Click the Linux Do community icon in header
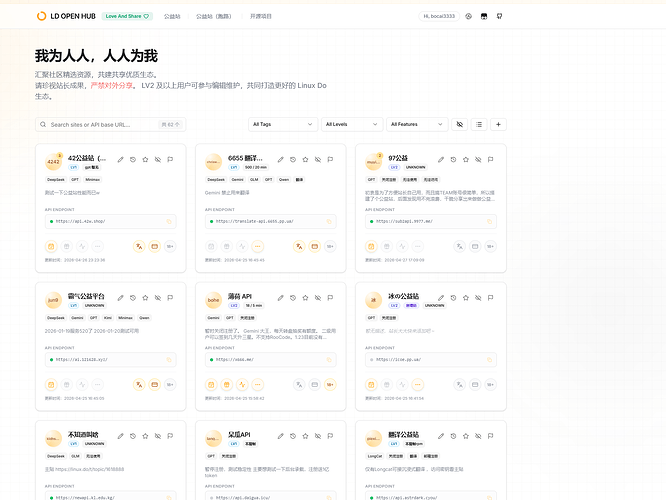This screenshot has height=500, width=666. [x=484, y=16]
